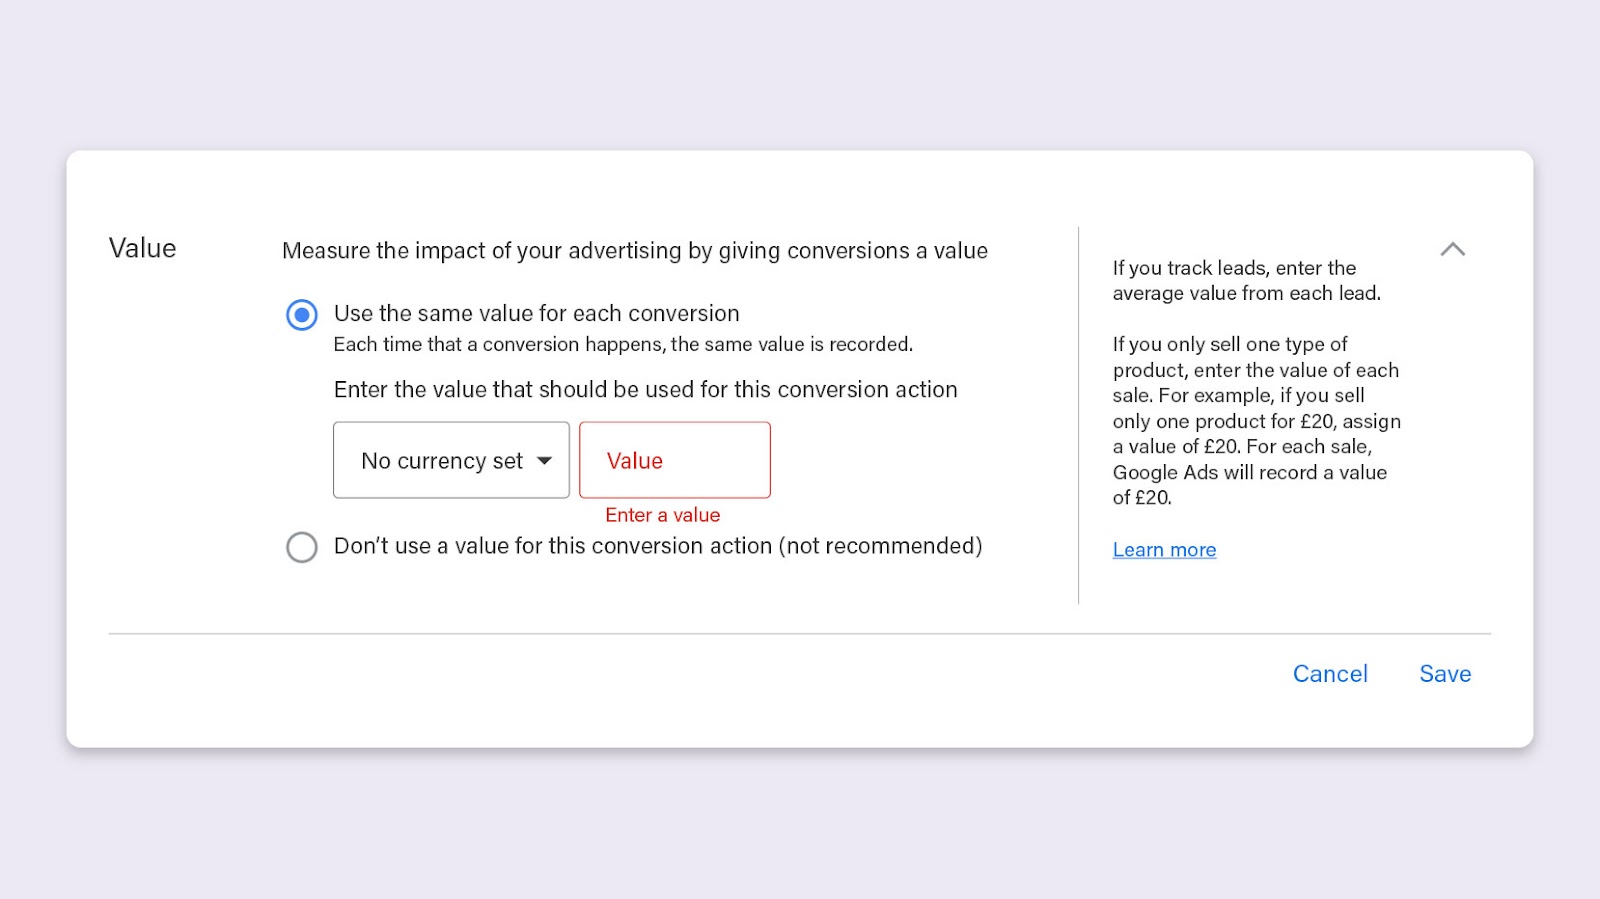Open the "No currency set" dropdown
1600x899 pixels.
click(451, 460)
